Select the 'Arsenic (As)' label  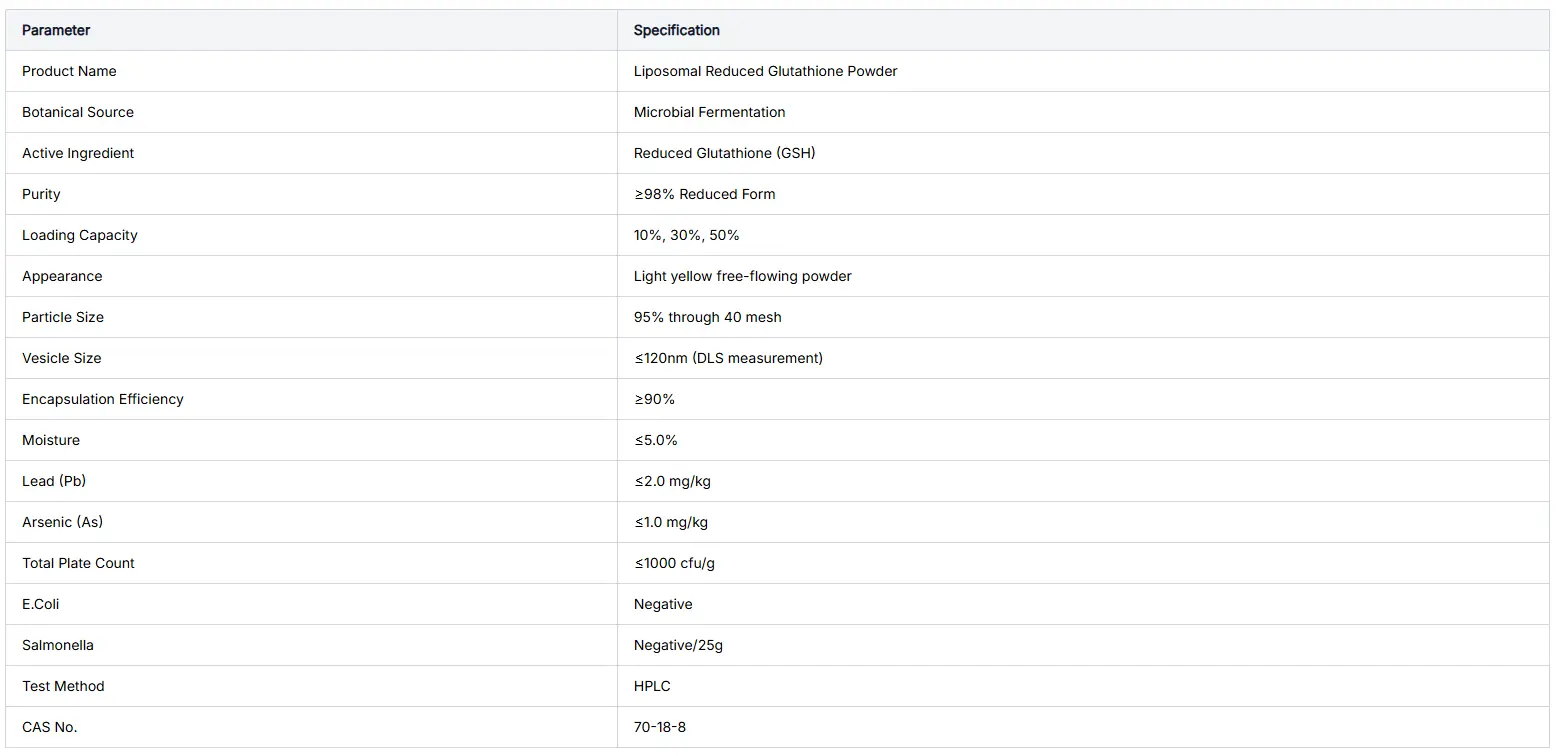pyautogui.click(x=62, y=522)
